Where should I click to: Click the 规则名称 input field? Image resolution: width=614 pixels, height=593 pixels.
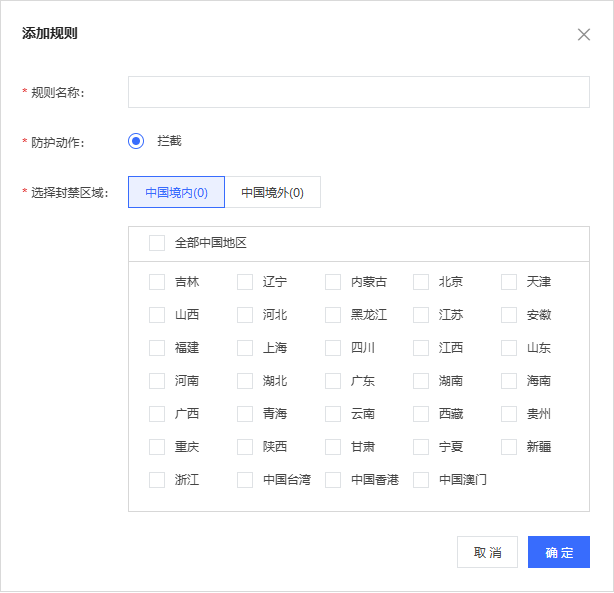tap(359, 92)
